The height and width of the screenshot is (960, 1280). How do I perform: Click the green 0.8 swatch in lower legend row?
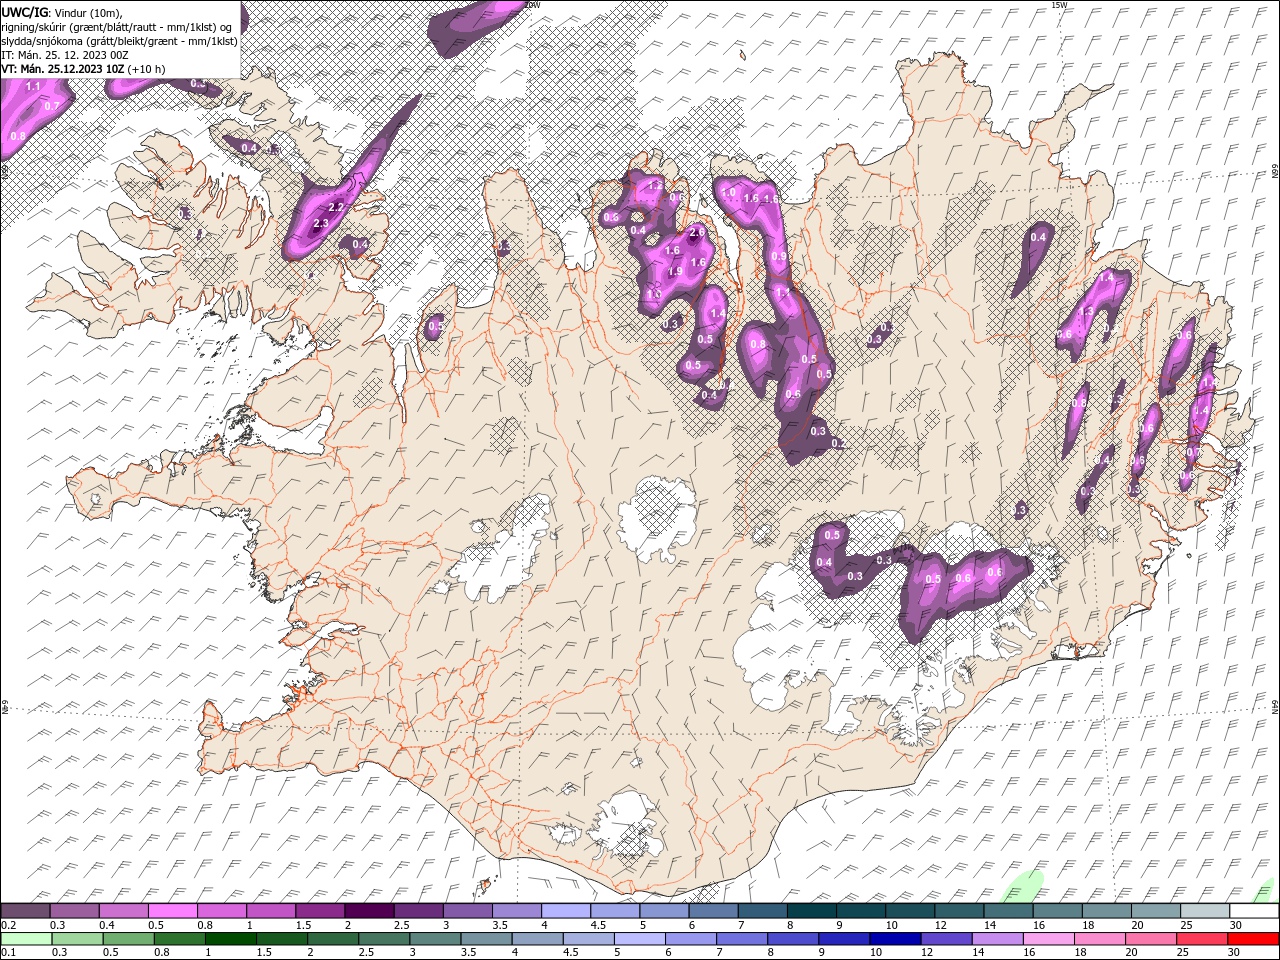180,939
